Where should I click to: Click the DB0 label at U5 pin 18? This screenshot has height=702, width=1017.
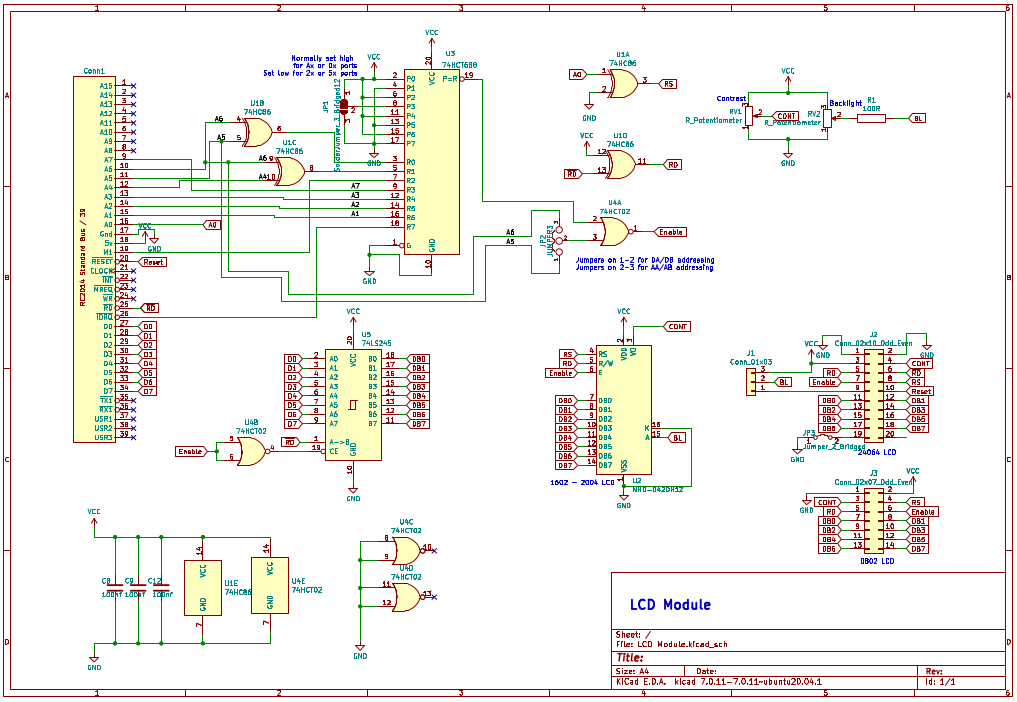coord(418,359)
